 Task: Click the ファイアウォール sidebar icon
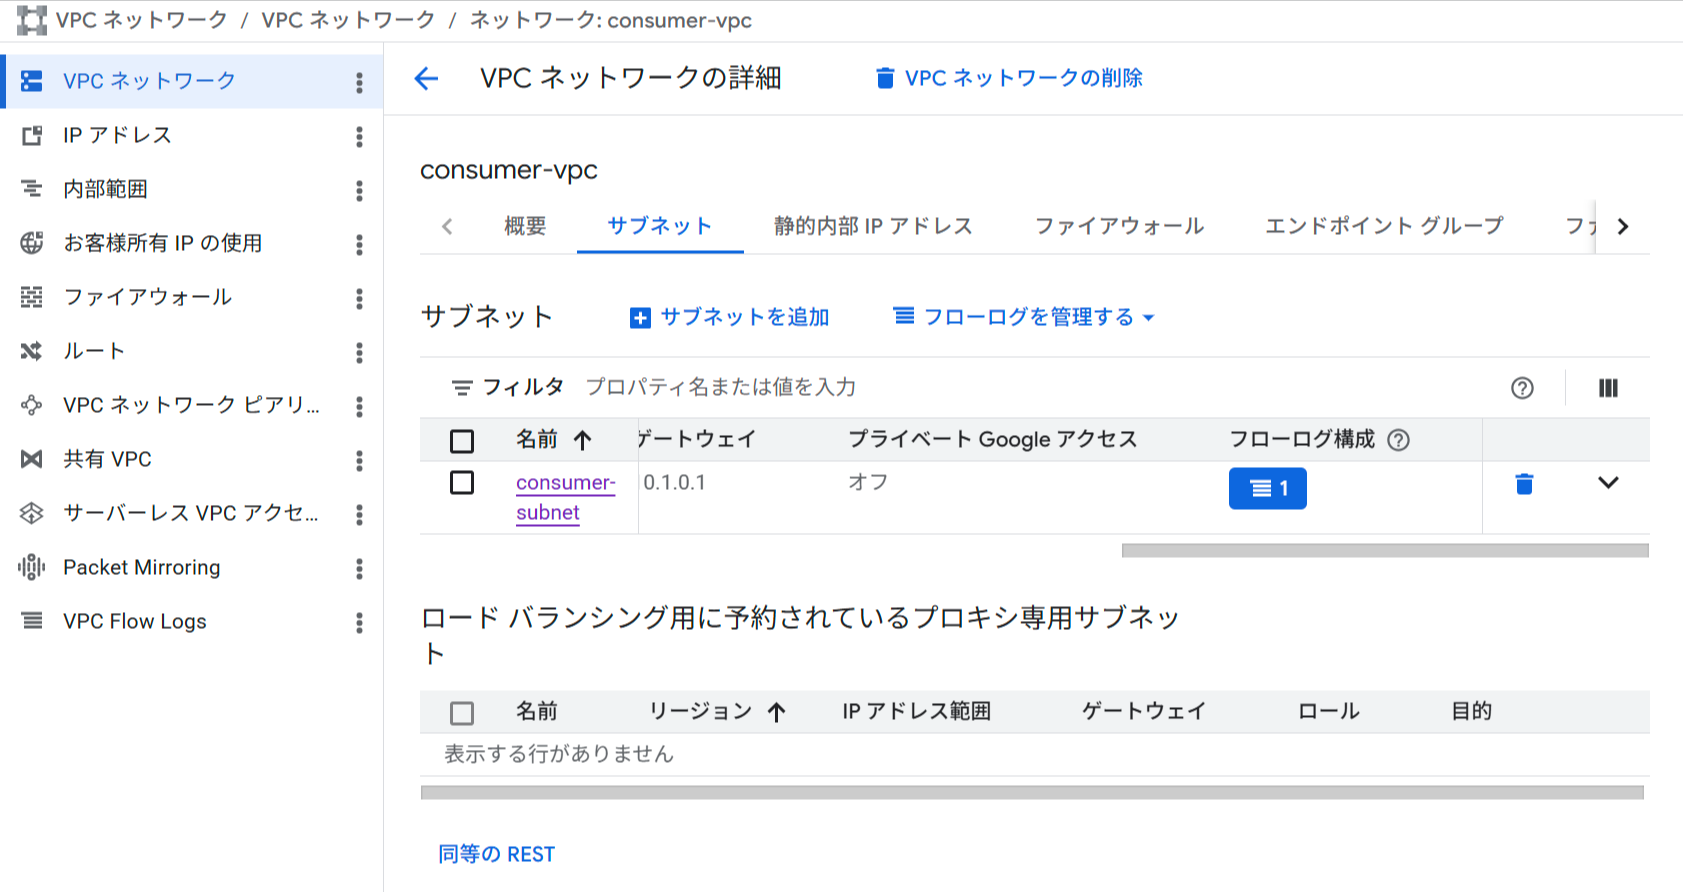[x=32, y=297]
